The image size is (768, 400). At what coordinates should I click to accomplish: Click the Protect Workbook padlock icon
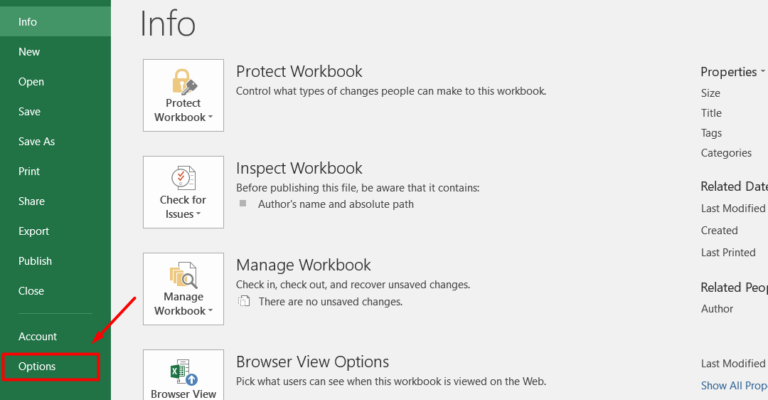pos(183,80)
